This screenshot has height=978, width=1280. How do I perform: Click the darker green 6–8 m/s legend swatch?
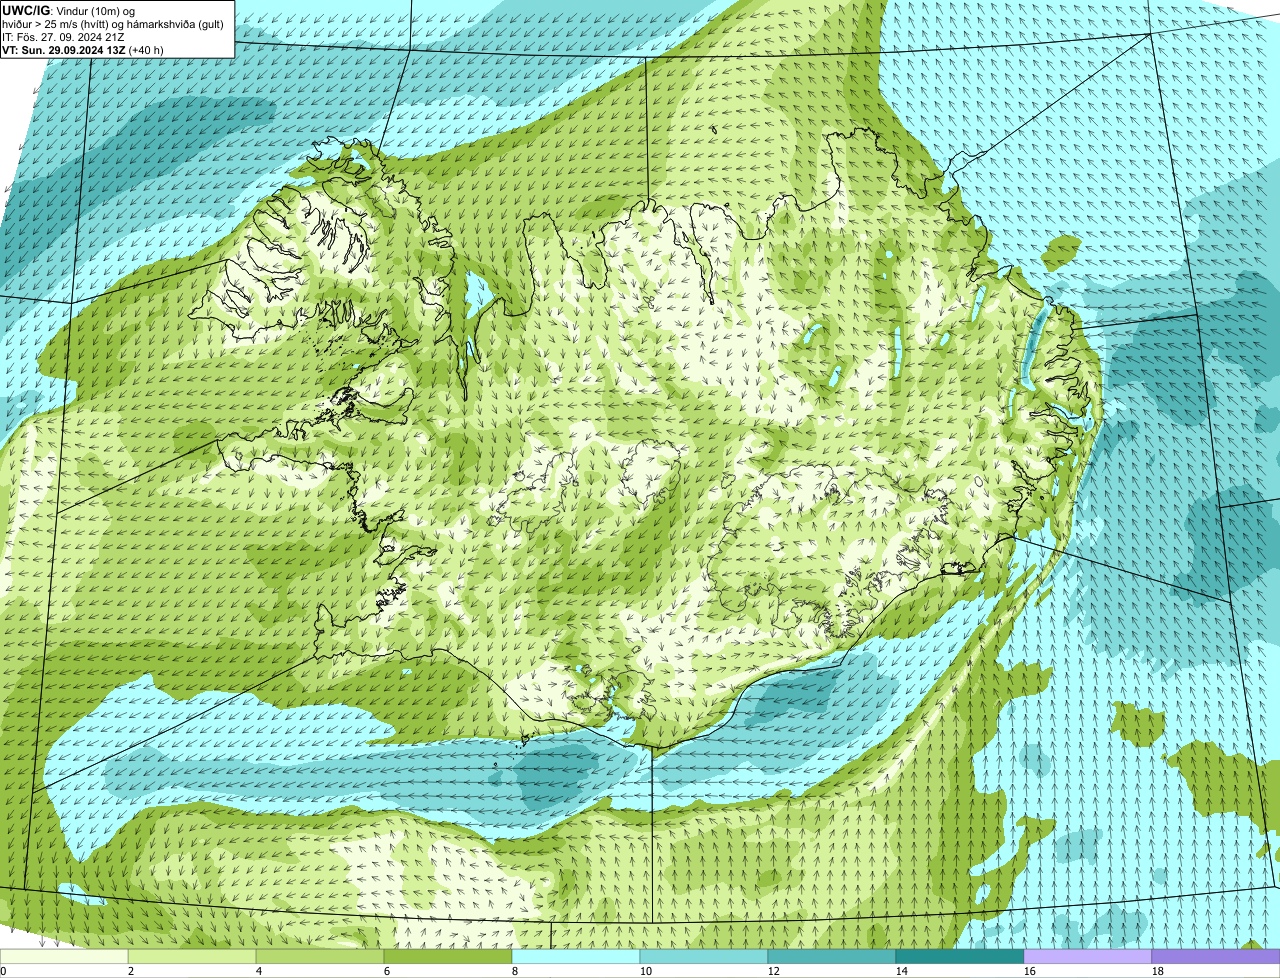point(448,957)
